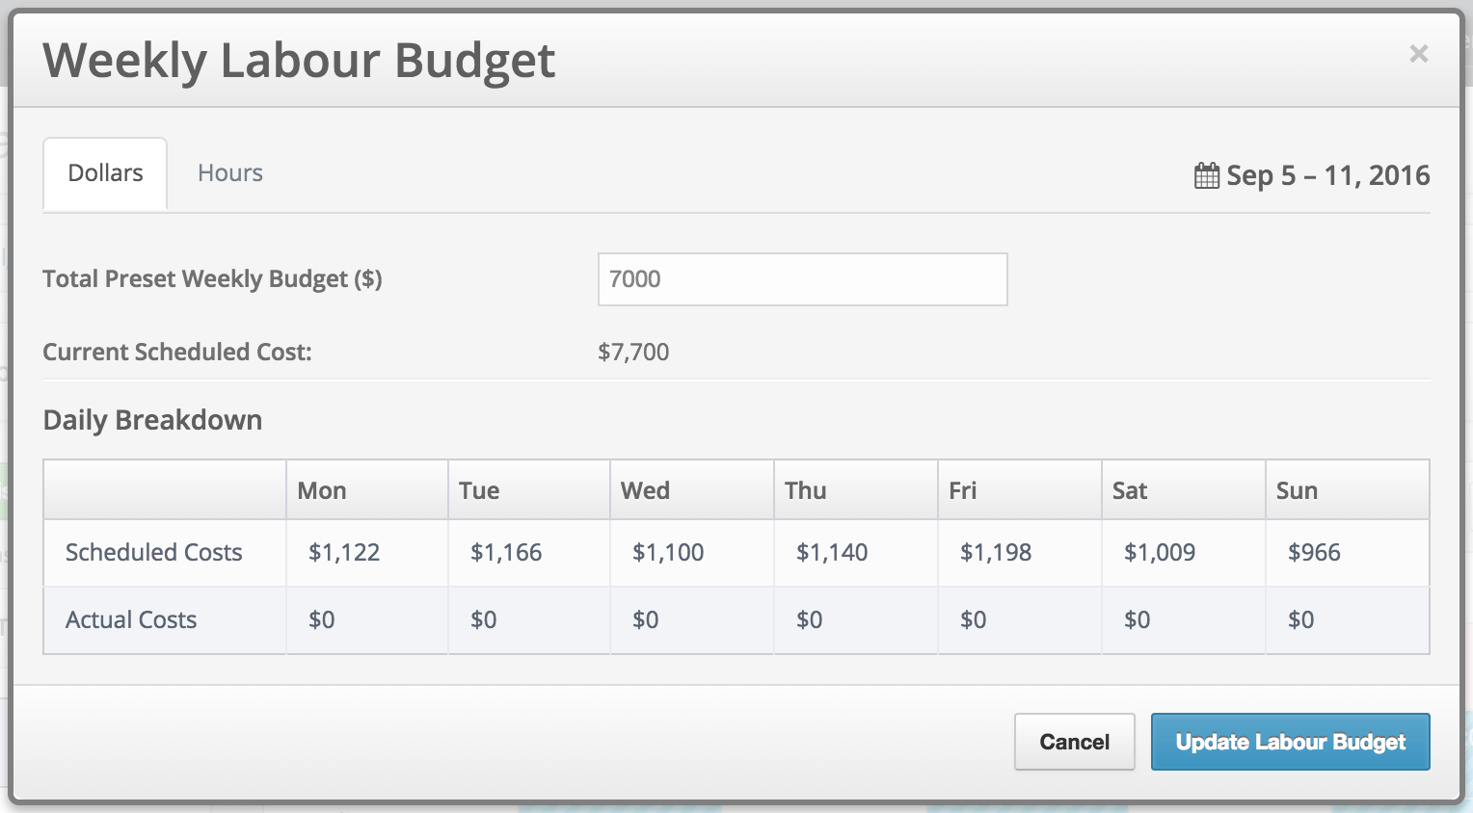The image size is (1473, 813).
Task: Click the Current Scheduled Cost value $7,700
Action: (x=635, y=352)
